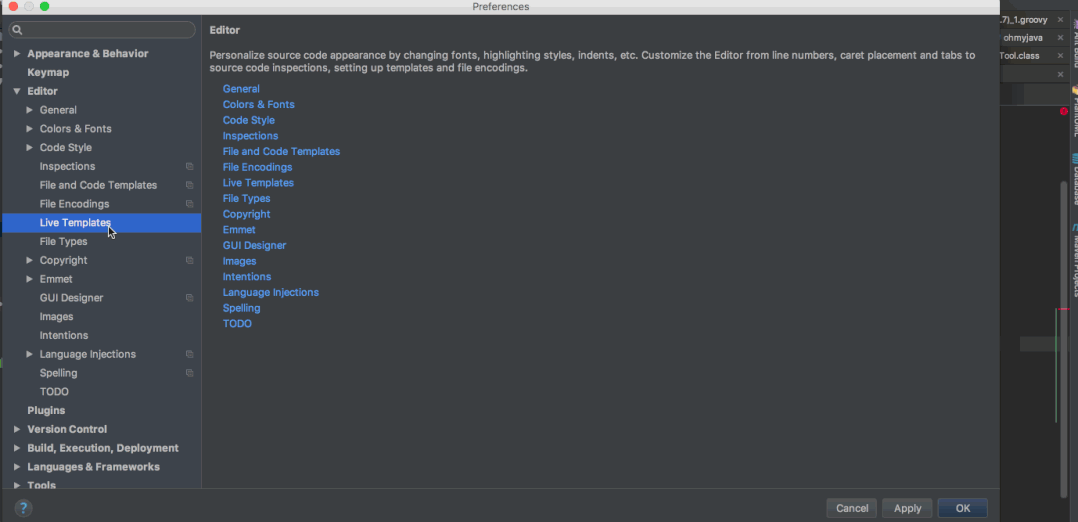Expand the Version Control section
This screenshot has height=522, width=1078.
pyautogui.click(x=17, y=429)
